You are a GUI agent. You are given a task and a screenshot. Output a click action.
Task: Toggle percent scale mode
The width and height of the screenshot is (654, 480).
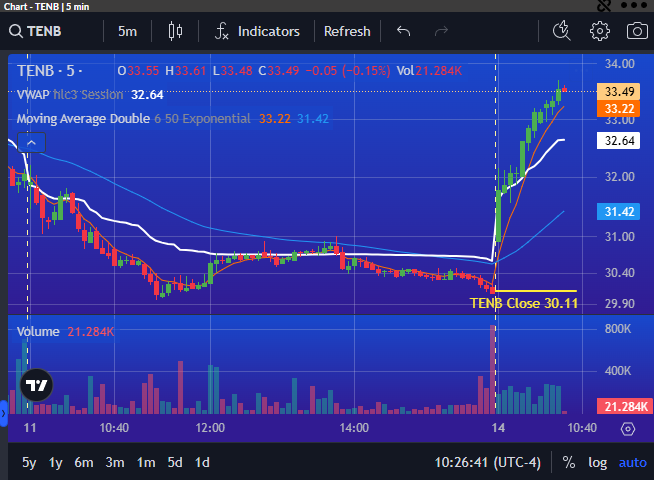tap(568, 462)
